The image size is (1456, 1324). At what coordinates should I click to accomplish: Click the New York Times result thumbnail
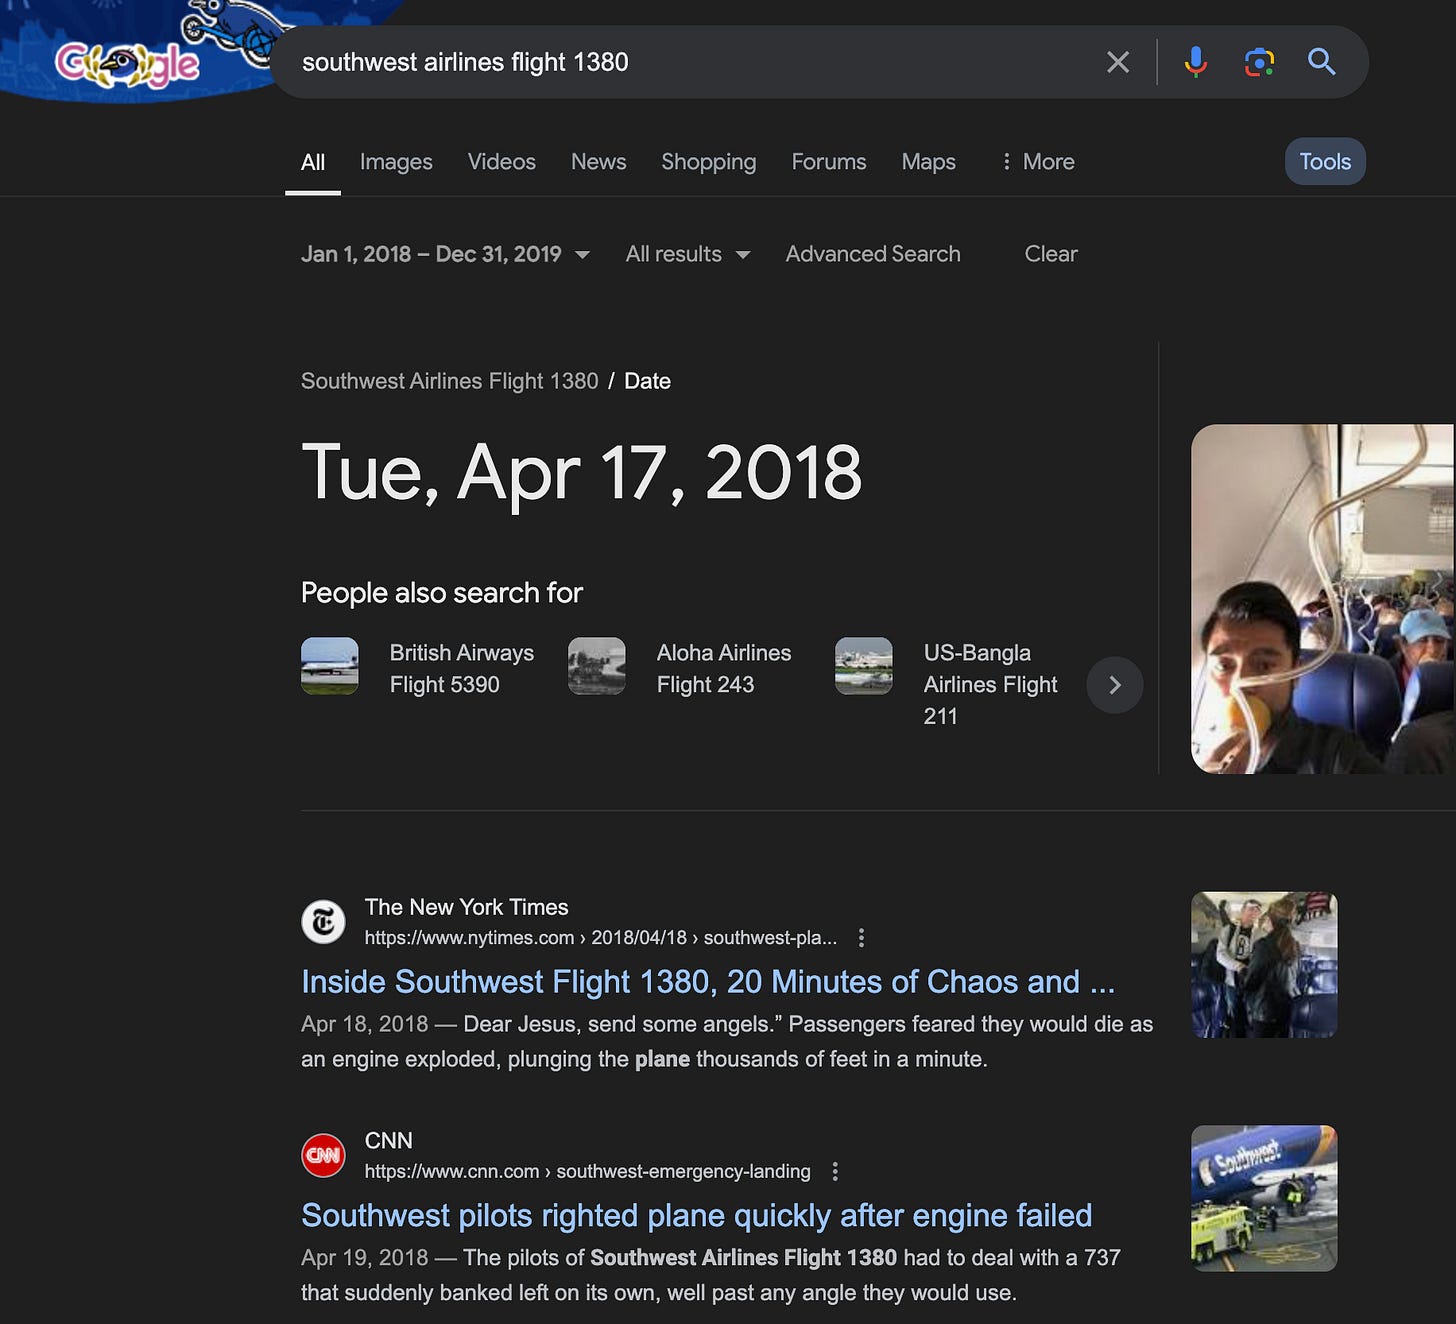point(1264,965)
